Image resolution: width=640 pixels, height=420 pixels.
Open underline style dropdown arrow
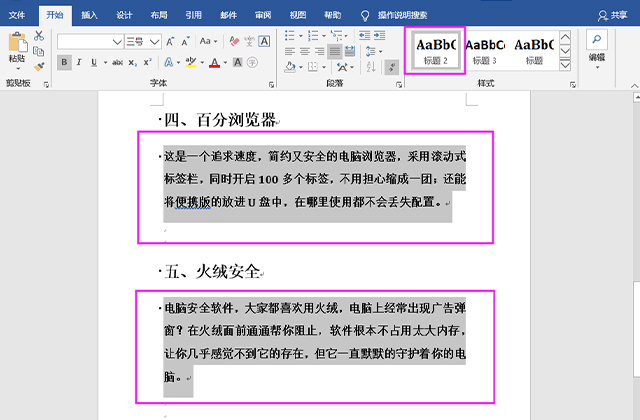tap(105, 63)
